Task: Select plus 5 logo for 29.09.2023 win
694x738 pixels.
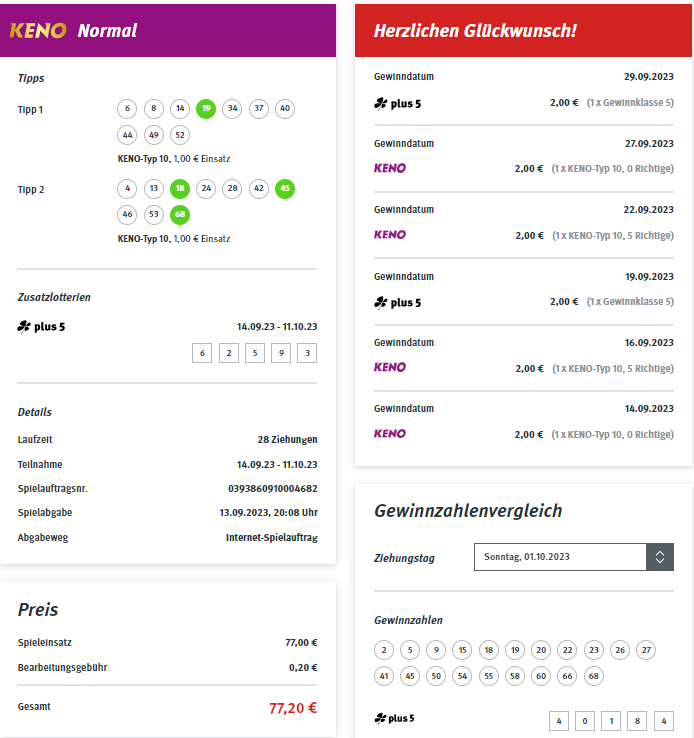Action: (398, 104)
